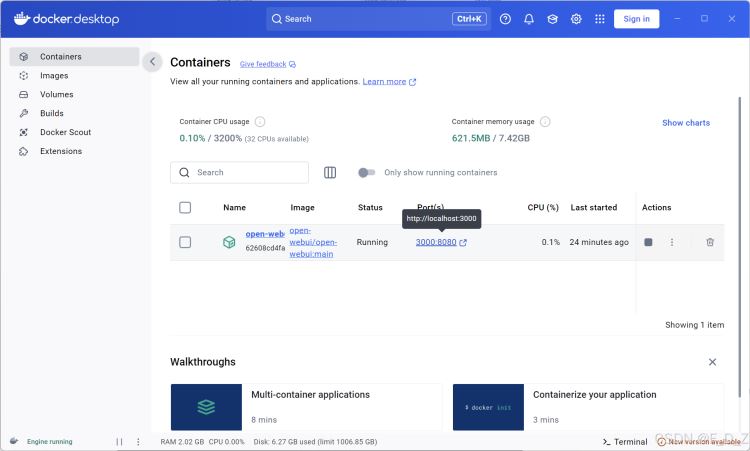The image size is (750, 451).
Task: Open the open-webui container name link
Action: coord(265,234)
